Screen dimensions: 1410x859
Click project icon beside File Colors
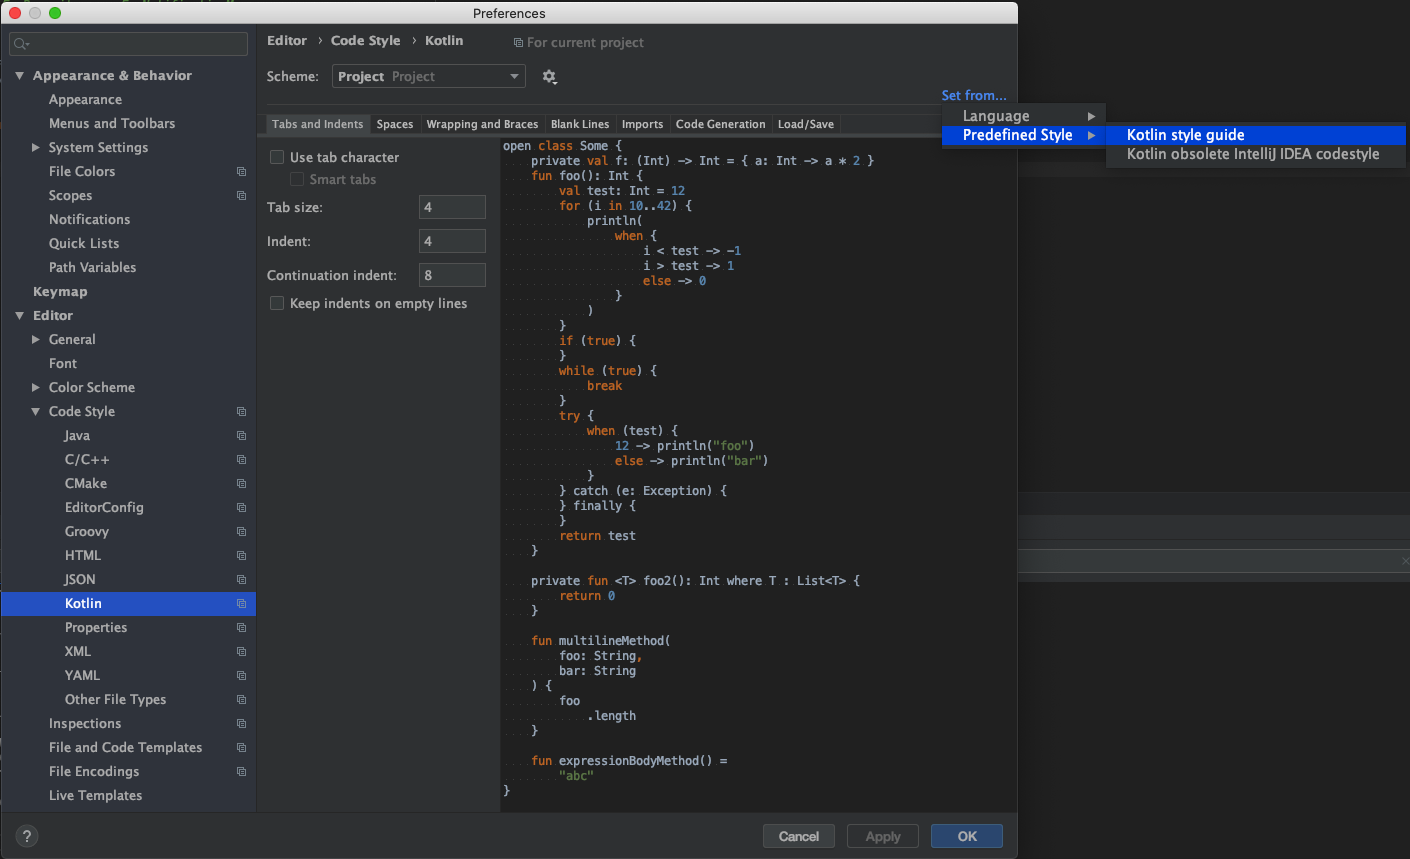[x=241, y=172]
